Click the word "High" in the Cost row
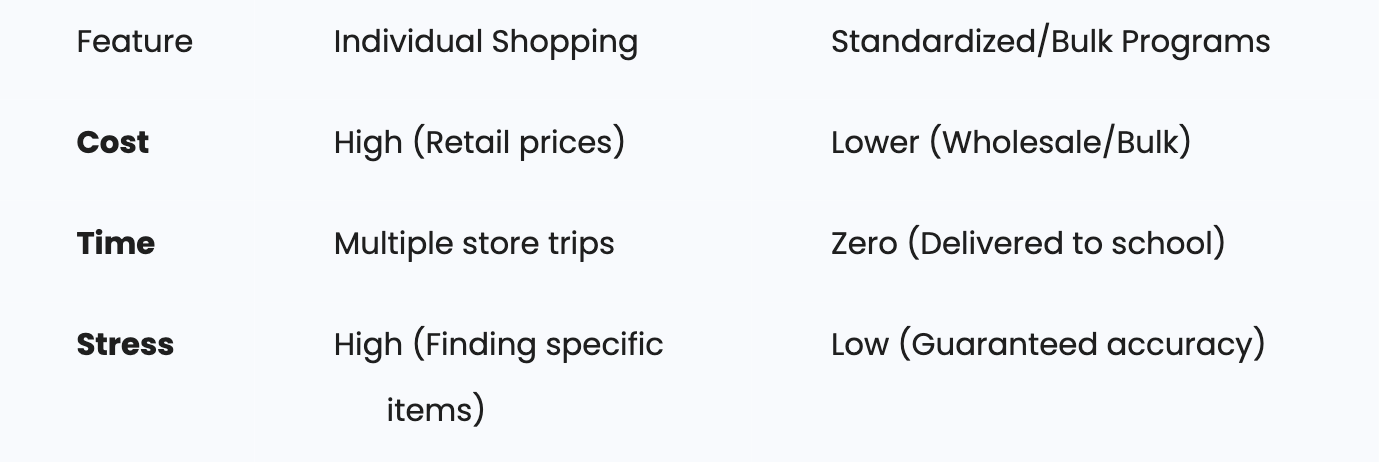Screen dimensions: 1384x462 pyautogui.click(x=366, y=142)
